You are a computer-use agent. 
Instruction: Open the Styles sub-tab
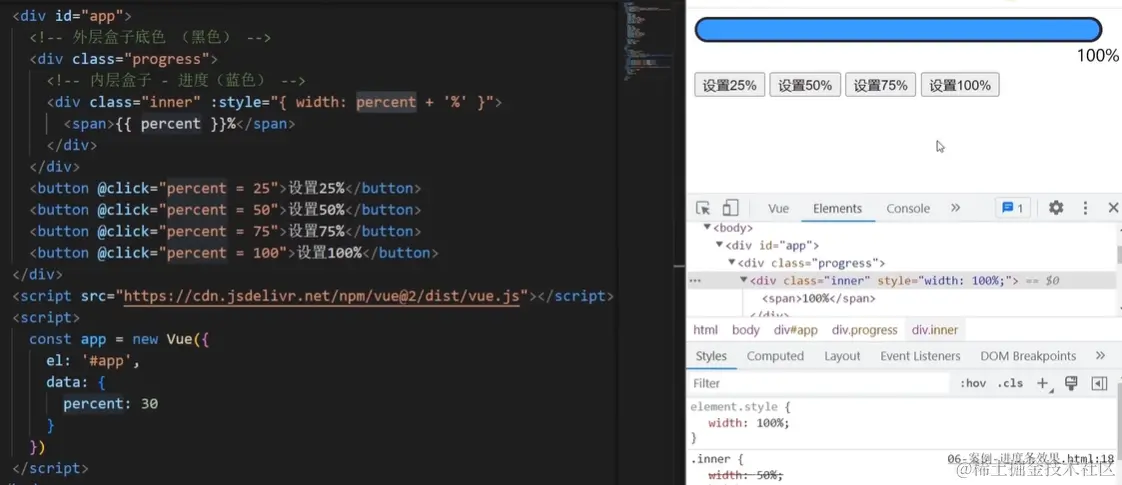click(x=711, y=356)
